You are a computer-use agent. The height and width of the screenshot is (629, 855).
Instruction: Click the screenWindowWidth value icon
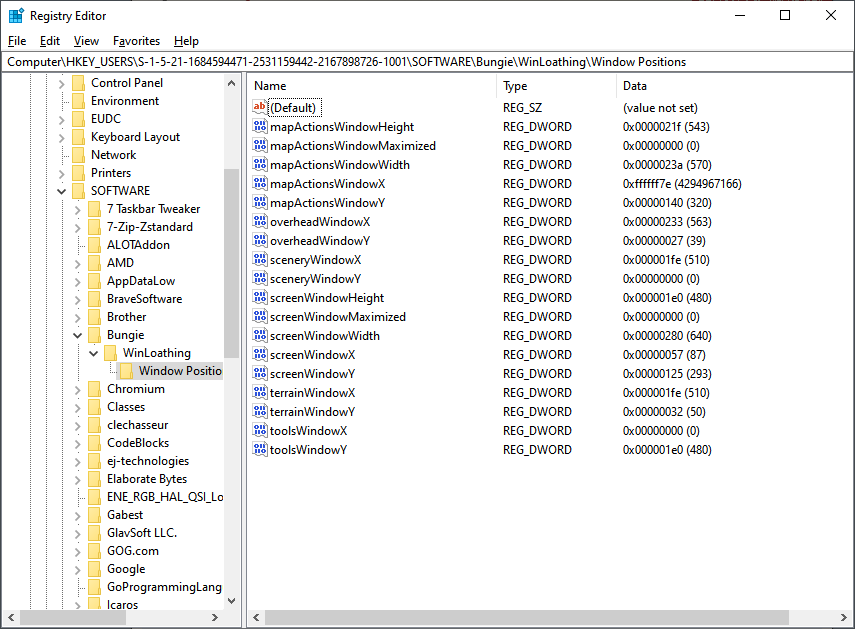(260, 336)
